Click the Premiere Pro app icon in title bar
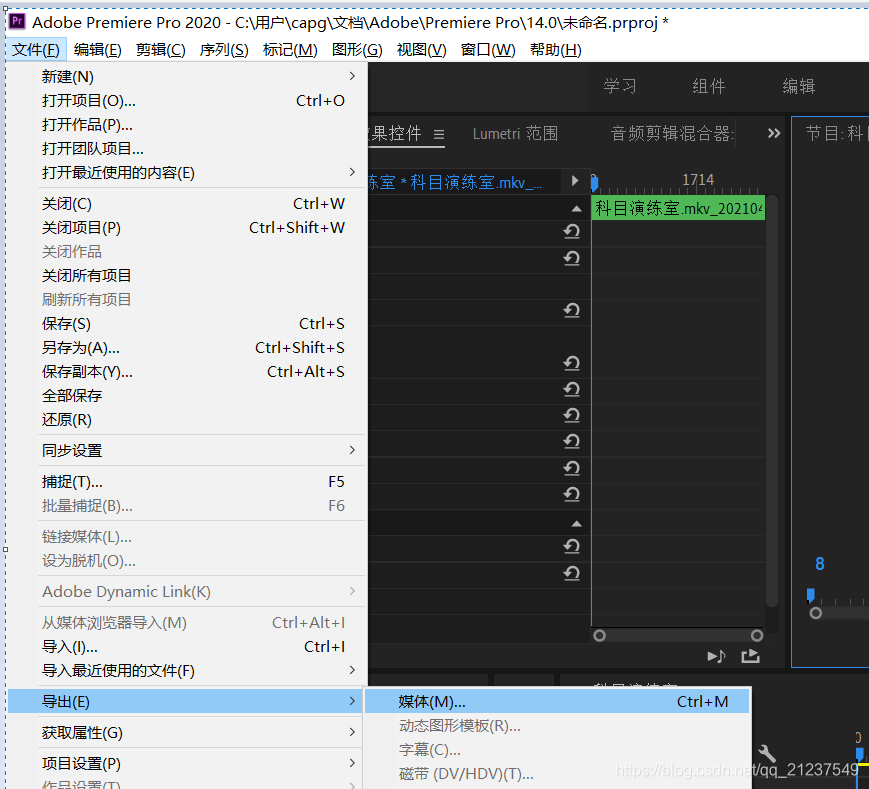This screenshot has width=869, height=789. pyautogui.click(x=18, y=22)
